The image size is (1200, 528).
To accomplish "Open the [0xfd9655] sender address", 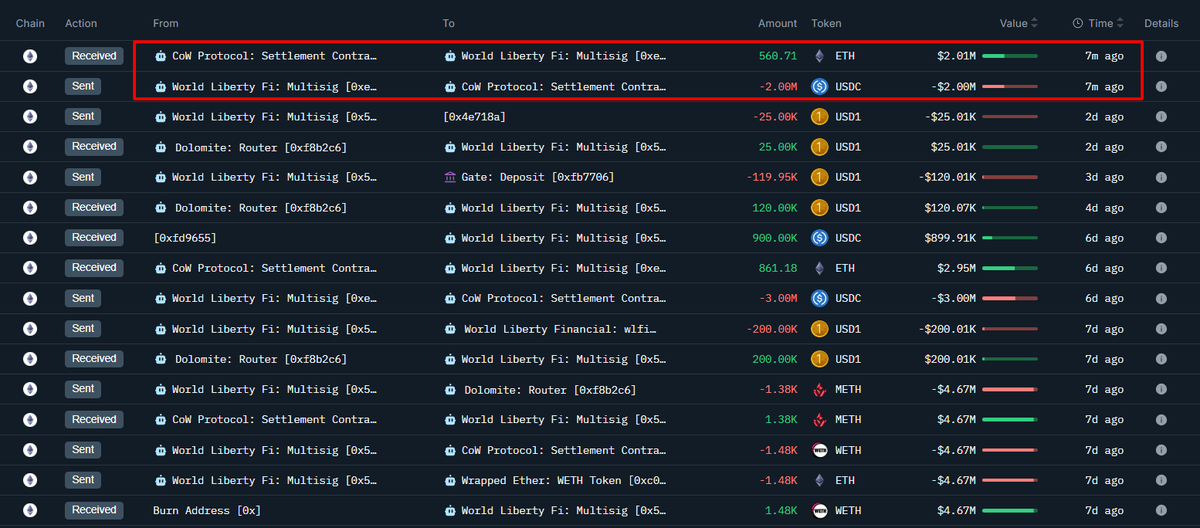I will click(185, 238).
